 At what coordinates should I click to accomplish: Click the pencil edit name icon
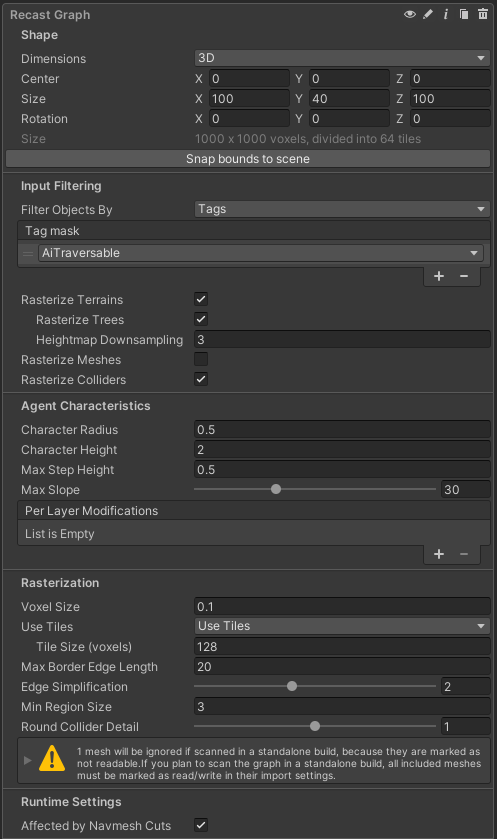point(428,14)
